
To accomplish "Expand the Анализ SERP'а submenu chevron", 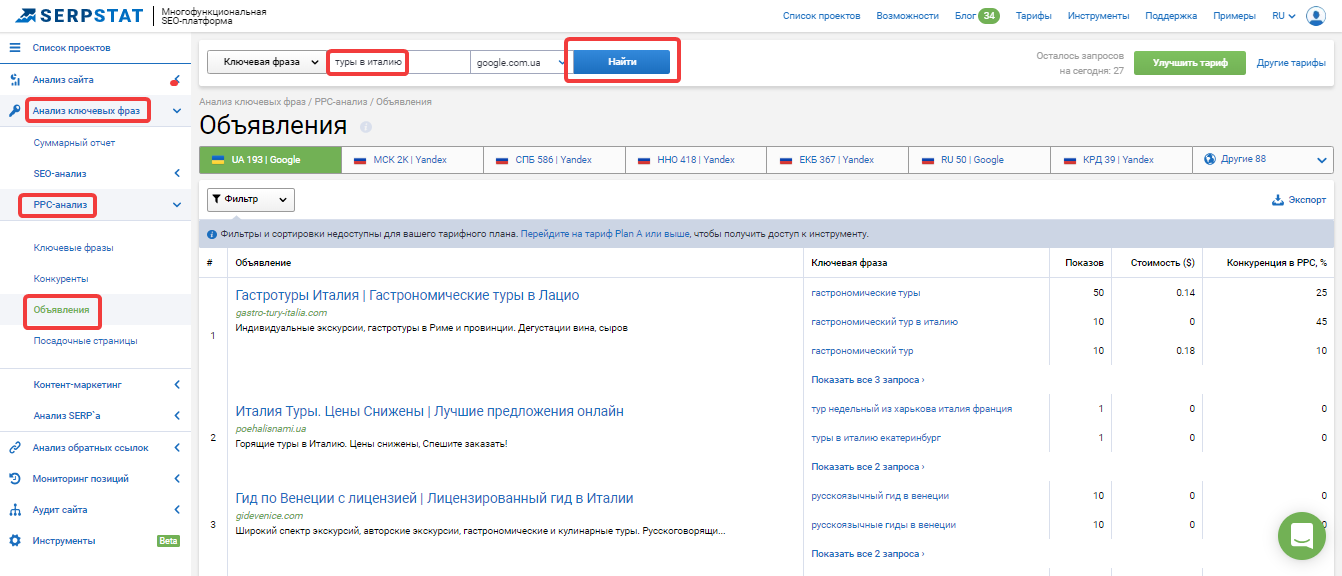I will tap(177, 415).
